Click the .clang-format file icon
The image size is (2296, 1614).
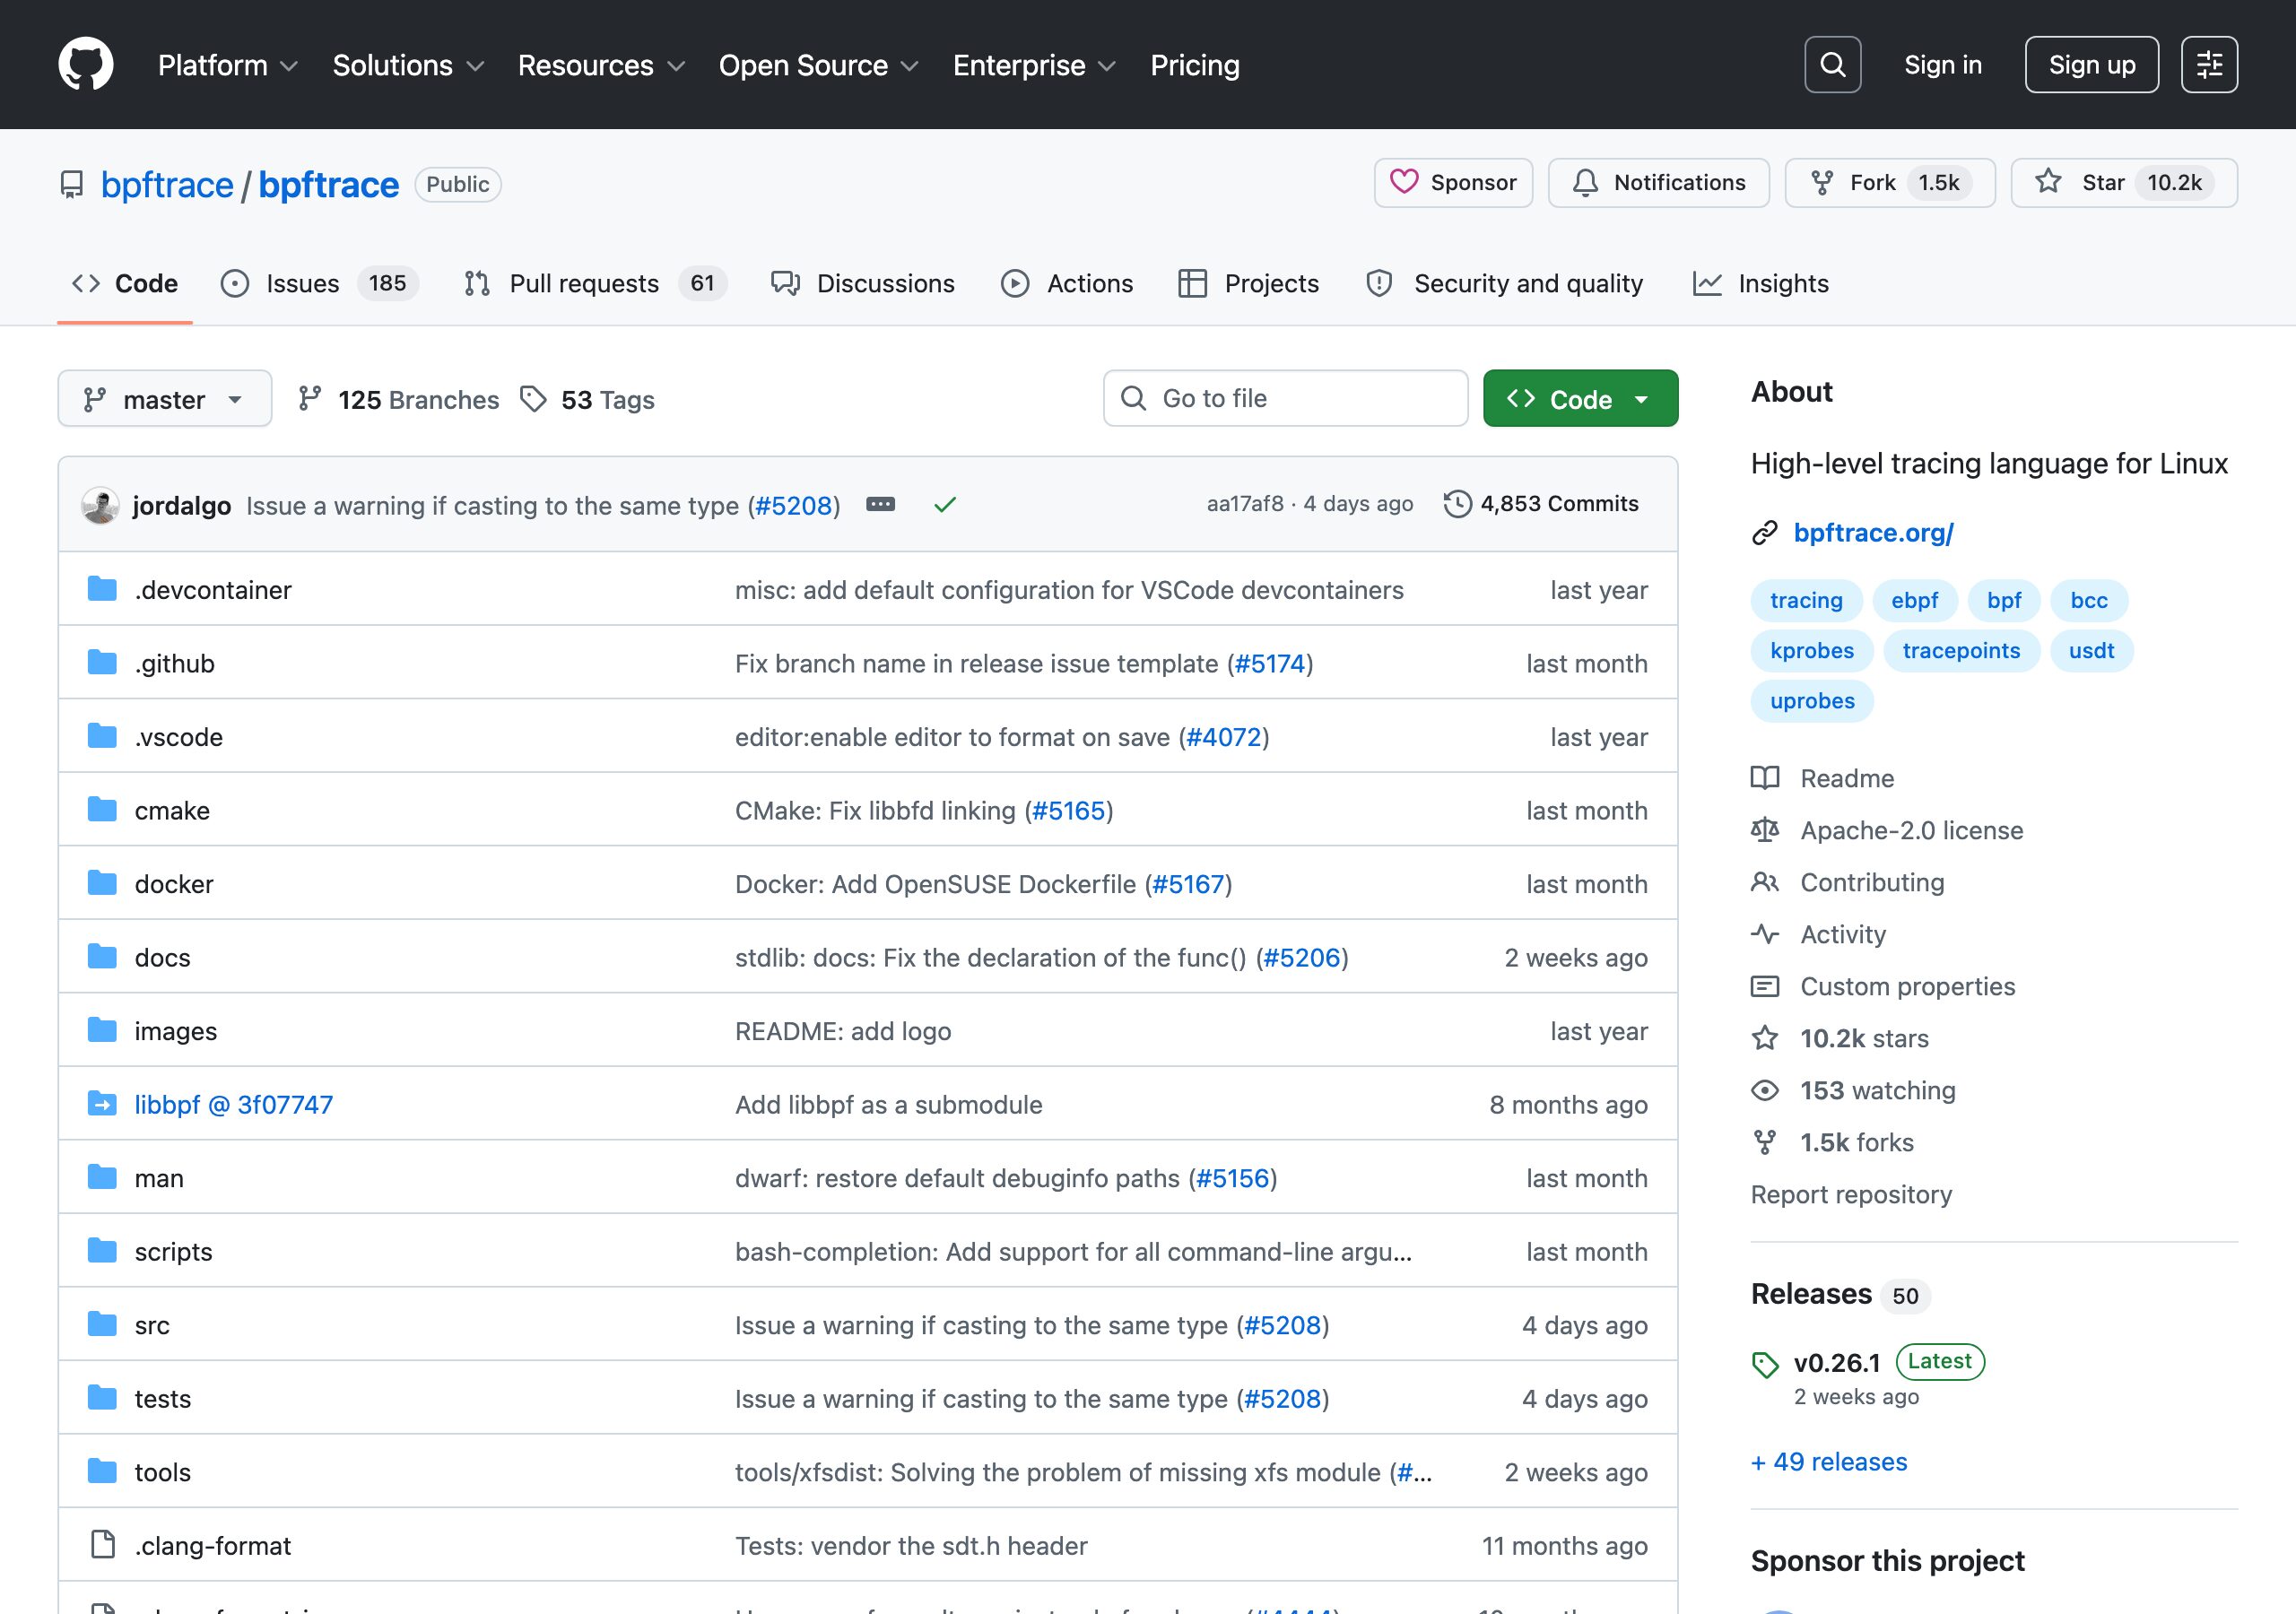click(x=102, y=1545)
